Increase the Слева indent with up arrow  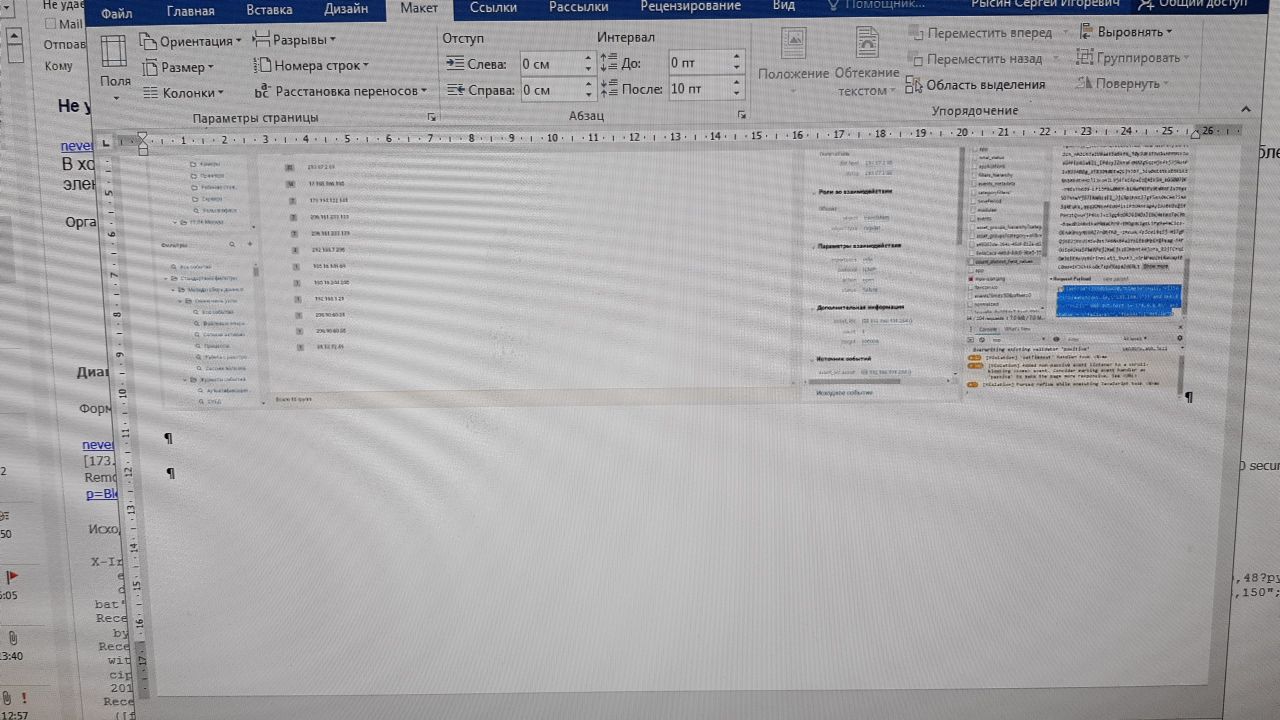click(588, 58)
